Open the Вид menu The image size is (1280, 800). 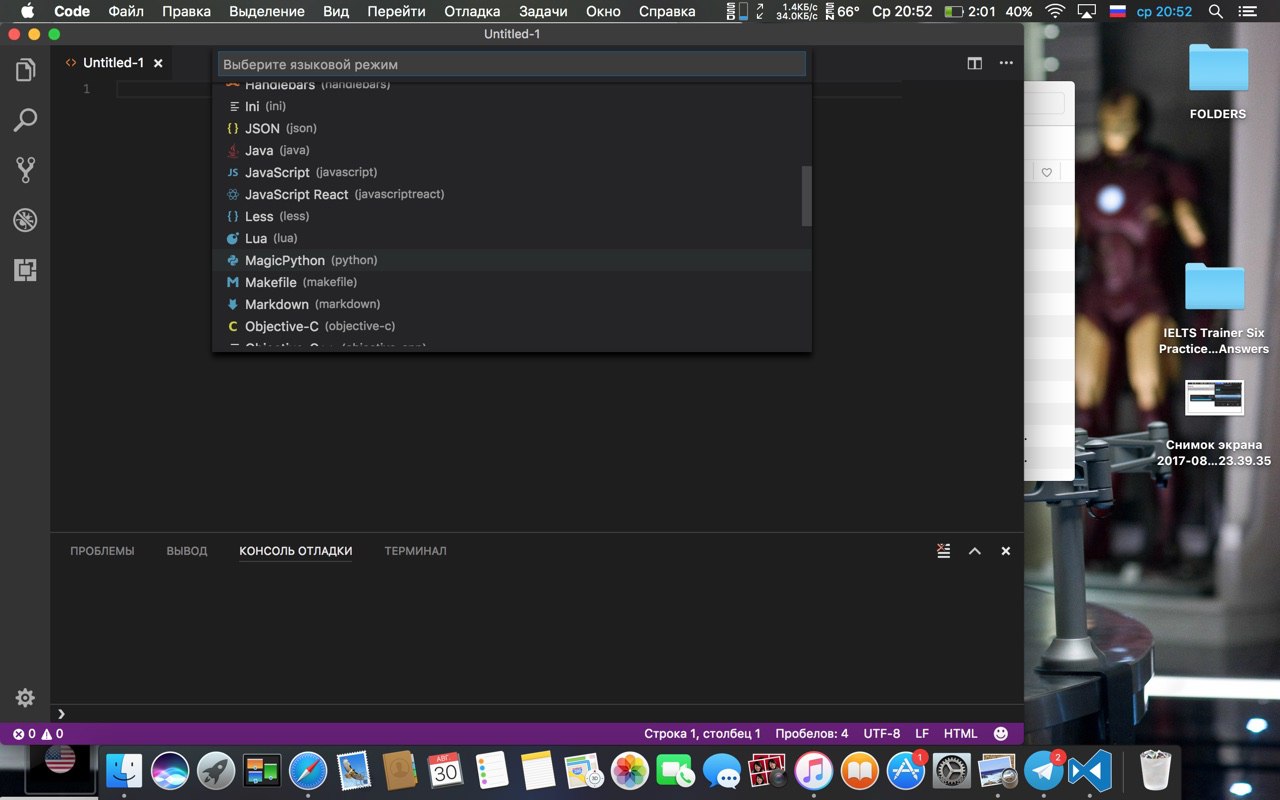pyautogui.click(x=336, y=12)
